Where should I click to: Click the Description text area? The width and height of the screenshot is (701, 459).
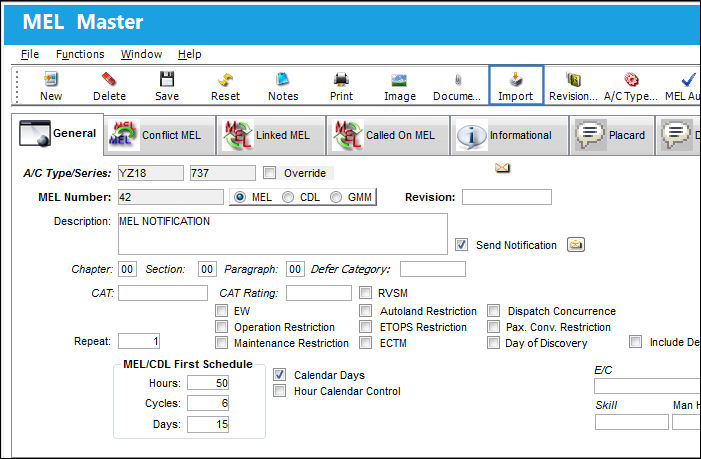click(283, 234)
